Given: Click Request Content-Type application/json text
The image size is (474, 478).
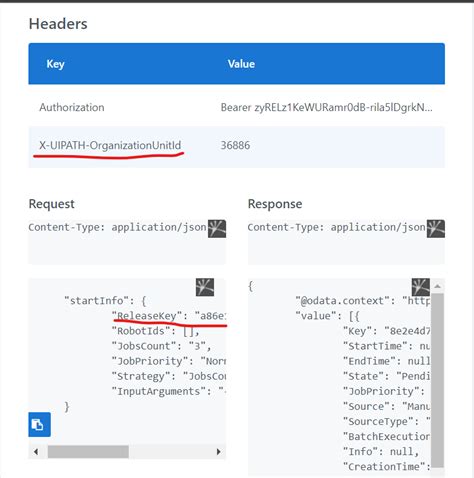Looking at the screenshot, I should (117, 227).
